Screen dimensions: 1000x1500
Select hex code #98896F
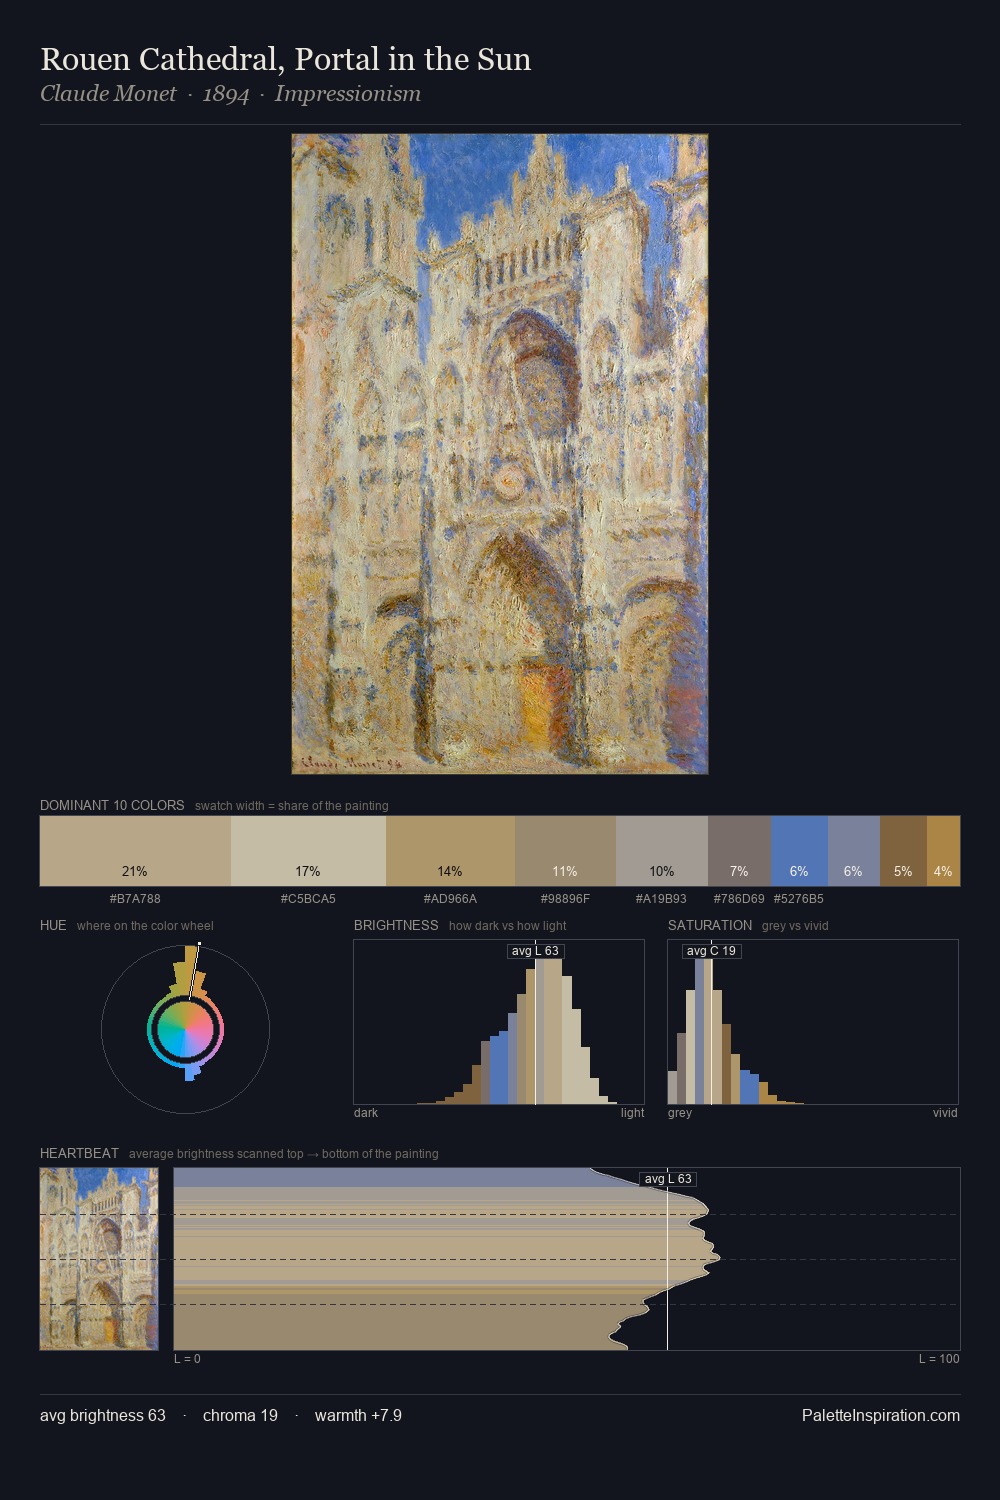click(565, 899)
